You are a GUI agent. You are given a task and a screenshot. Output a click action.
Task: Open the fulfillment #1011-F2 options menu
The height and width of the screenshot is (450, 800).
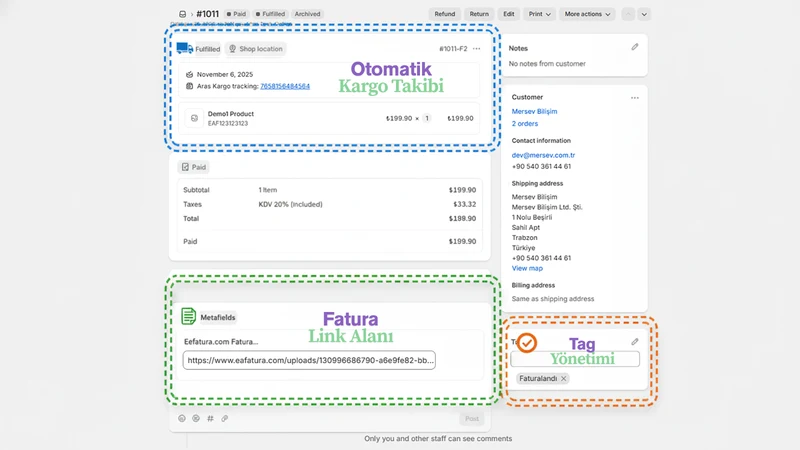[x=477, y=49]
